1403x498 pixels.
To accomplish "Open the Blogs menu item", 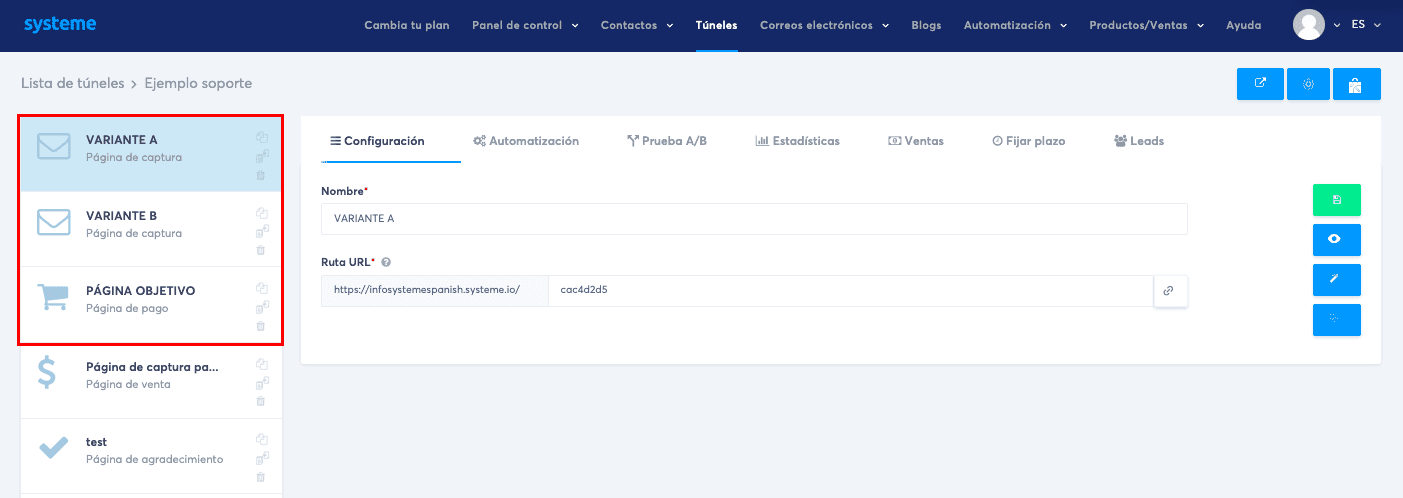I will [926, 25].
